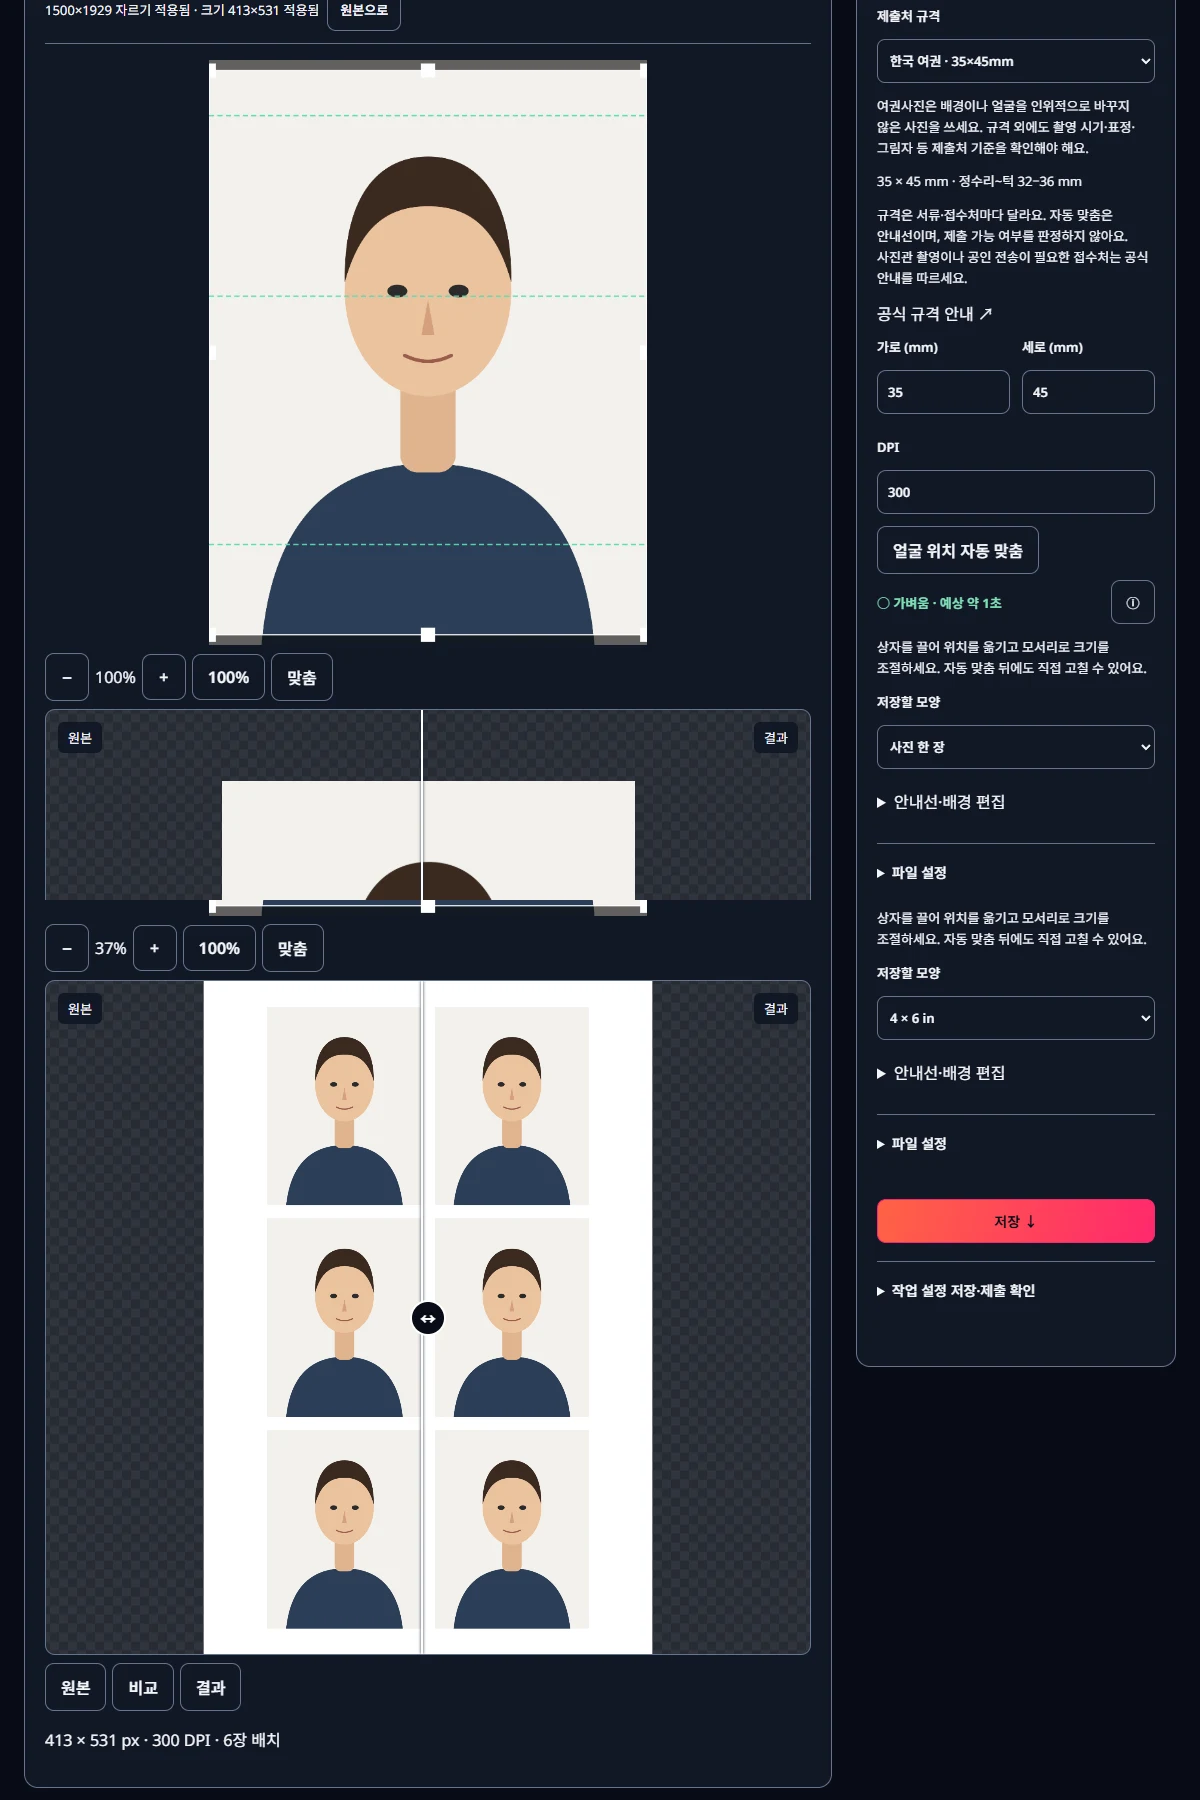
Task: Reset crop editor zoom to 100%
Action: (228, 677)
